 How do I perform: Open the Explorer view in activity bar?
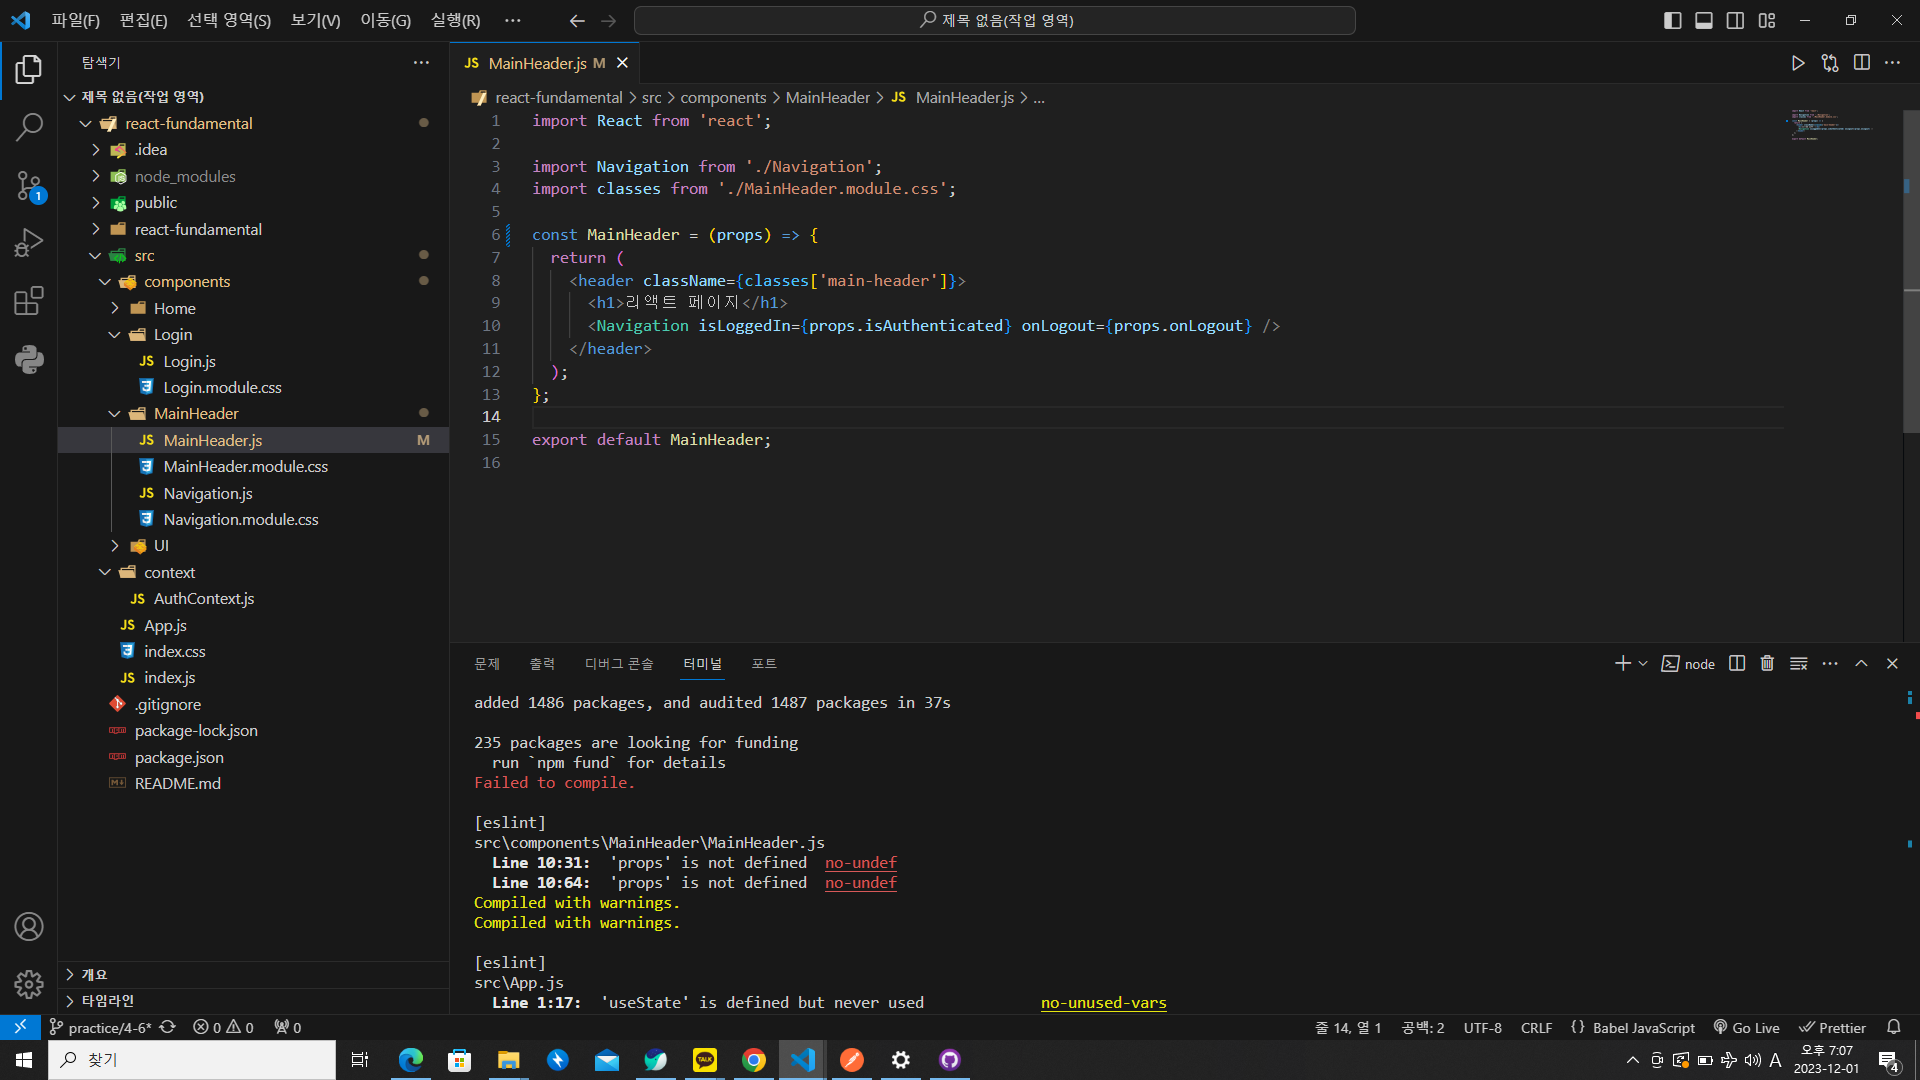click(x=29, y=69)
